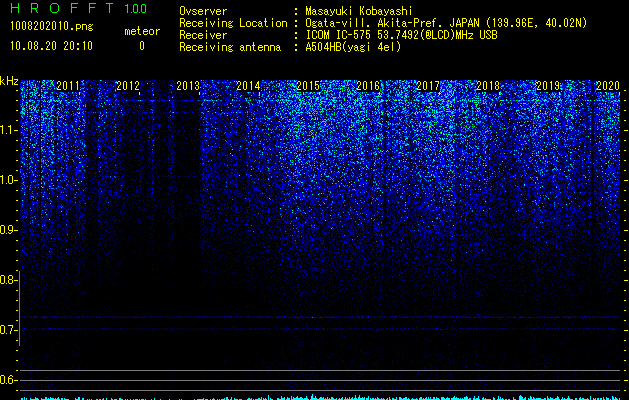Click the meteor count value 0
The image size is (629, 400).
pos(142,46)
